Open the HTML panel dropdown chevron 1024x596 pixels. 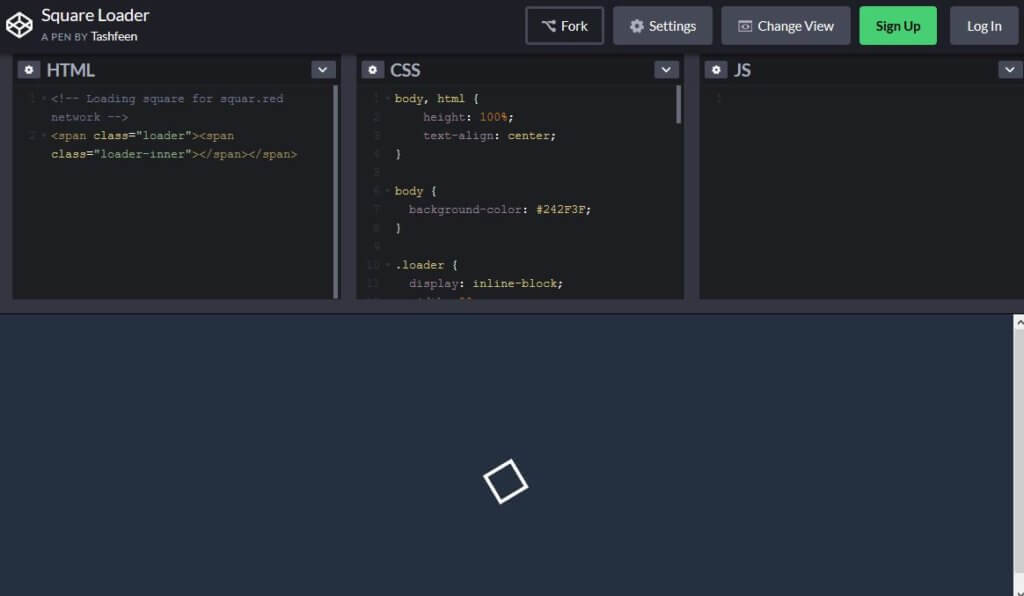tap(322, 69)
